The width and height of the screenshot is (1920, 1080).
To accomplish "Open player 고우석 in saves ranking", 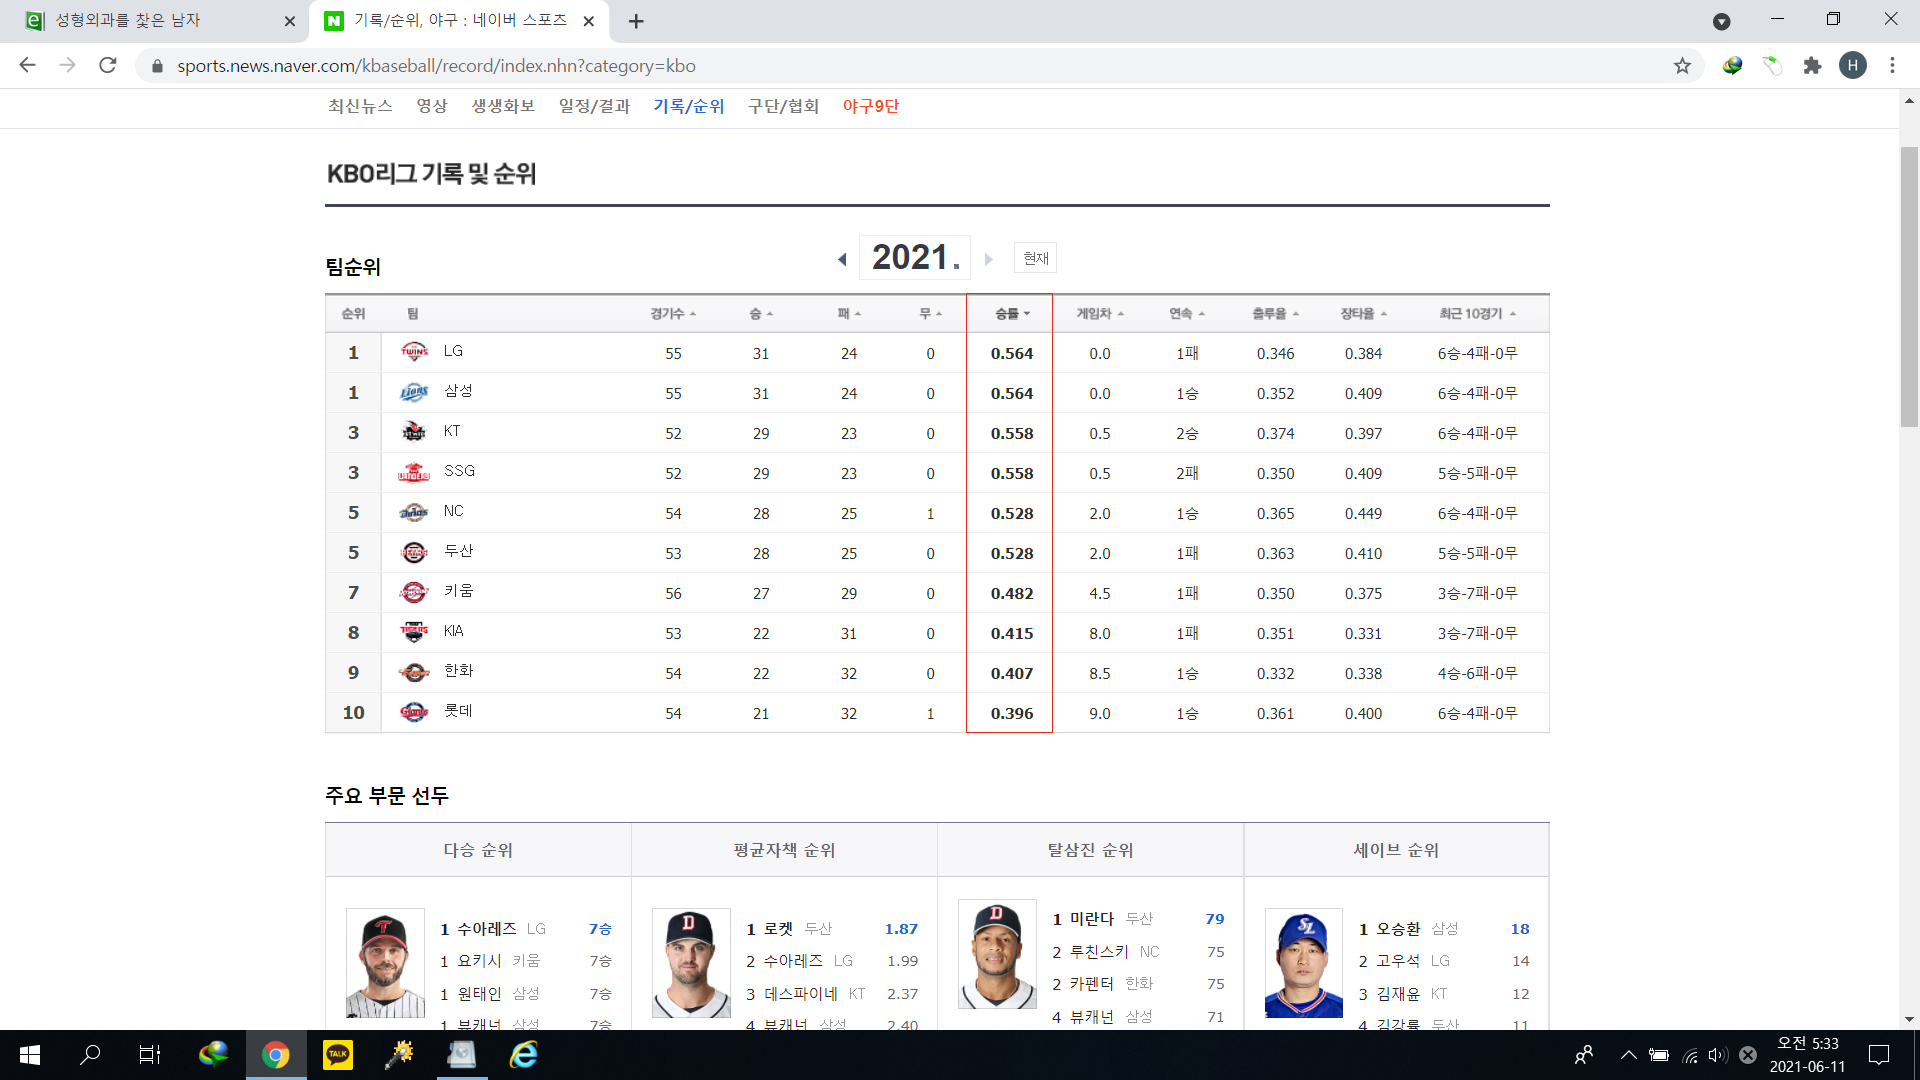I will click(x=1398, y=961).
